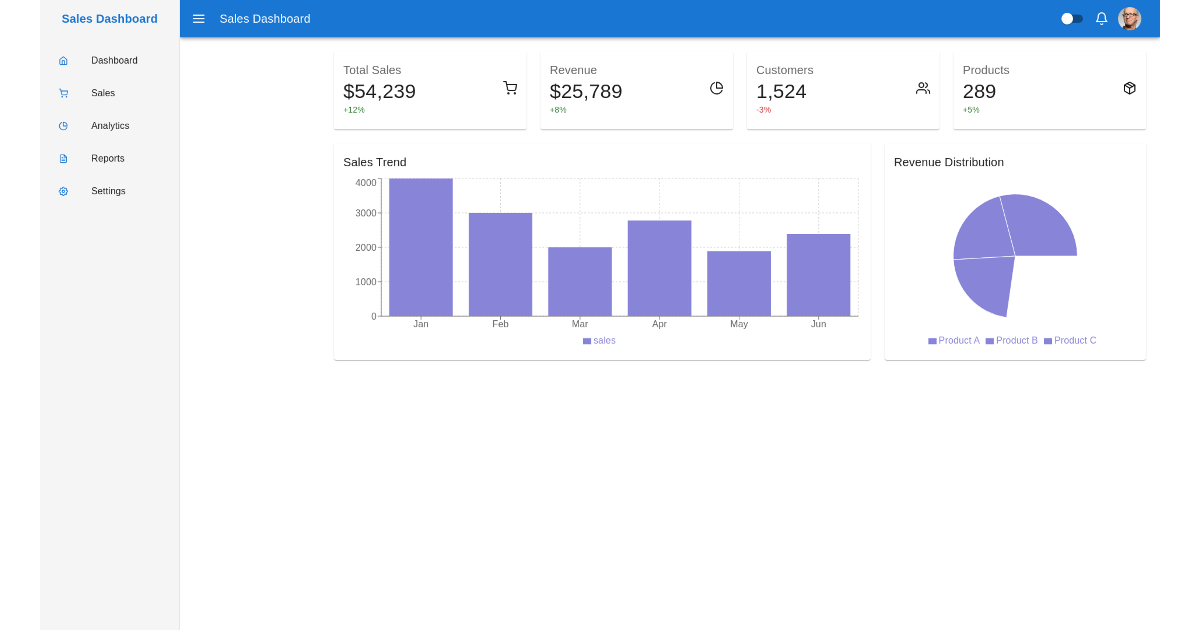Toggle the dark mode switch

pos(1071,19)
